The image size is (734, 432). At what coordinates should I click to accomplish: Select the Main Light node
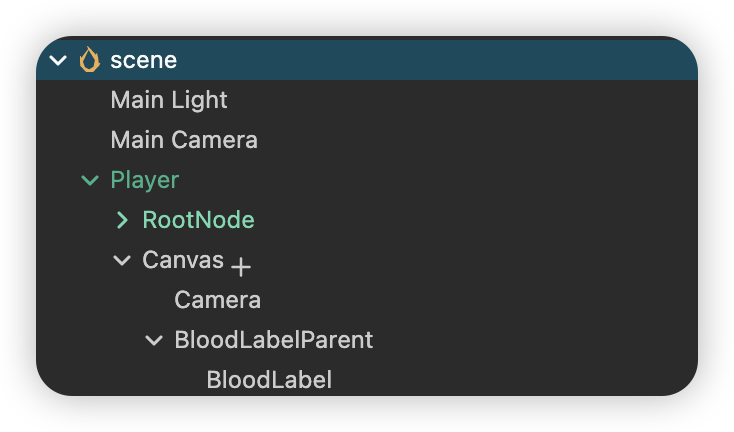[169, 100]
